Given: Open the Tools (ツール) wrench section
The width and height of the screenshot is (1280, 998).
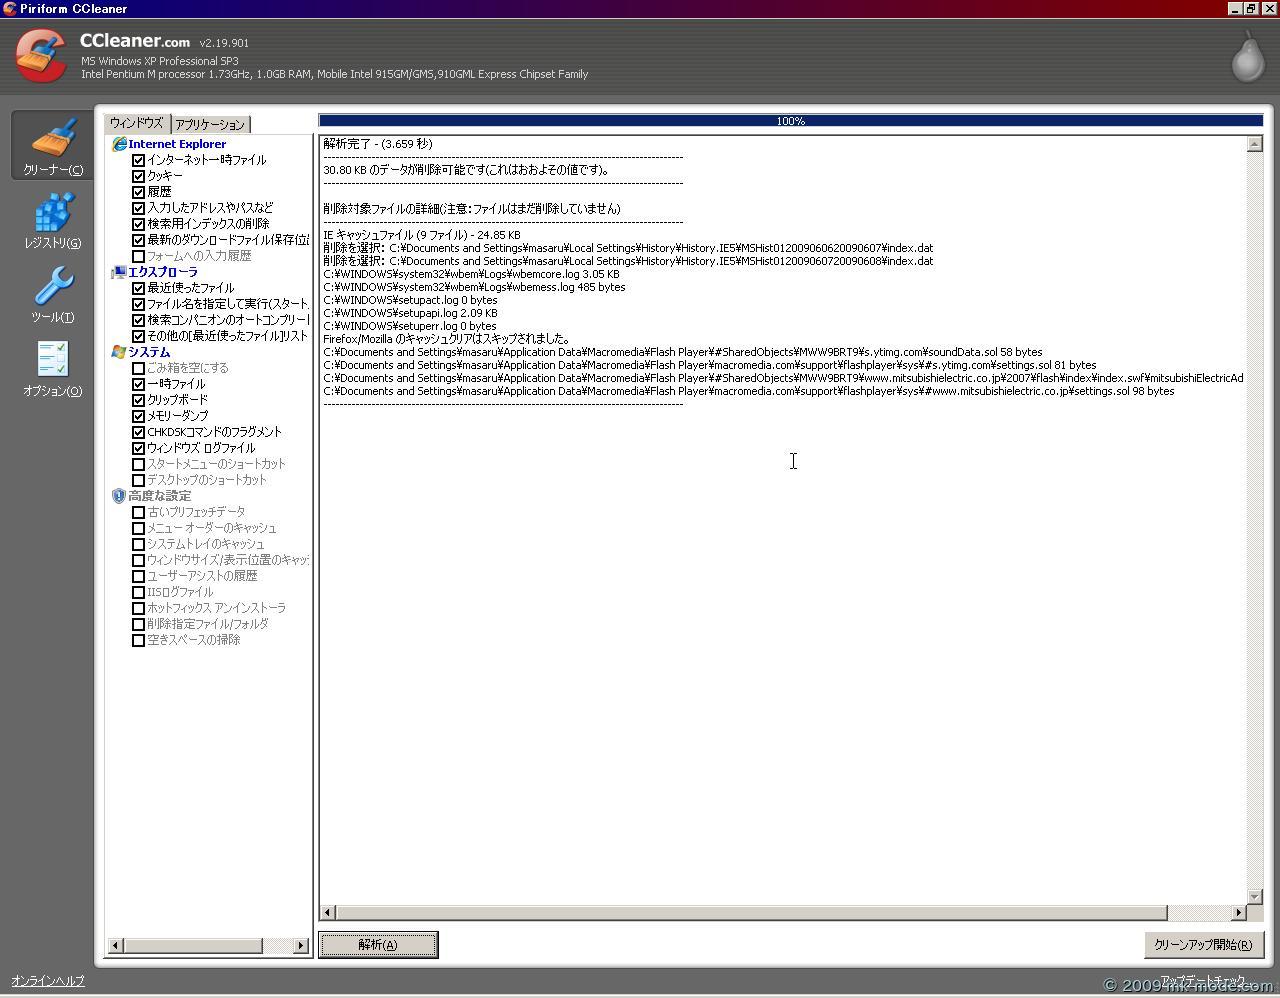Looking at the screenshot, I should (x=52, y=293).
